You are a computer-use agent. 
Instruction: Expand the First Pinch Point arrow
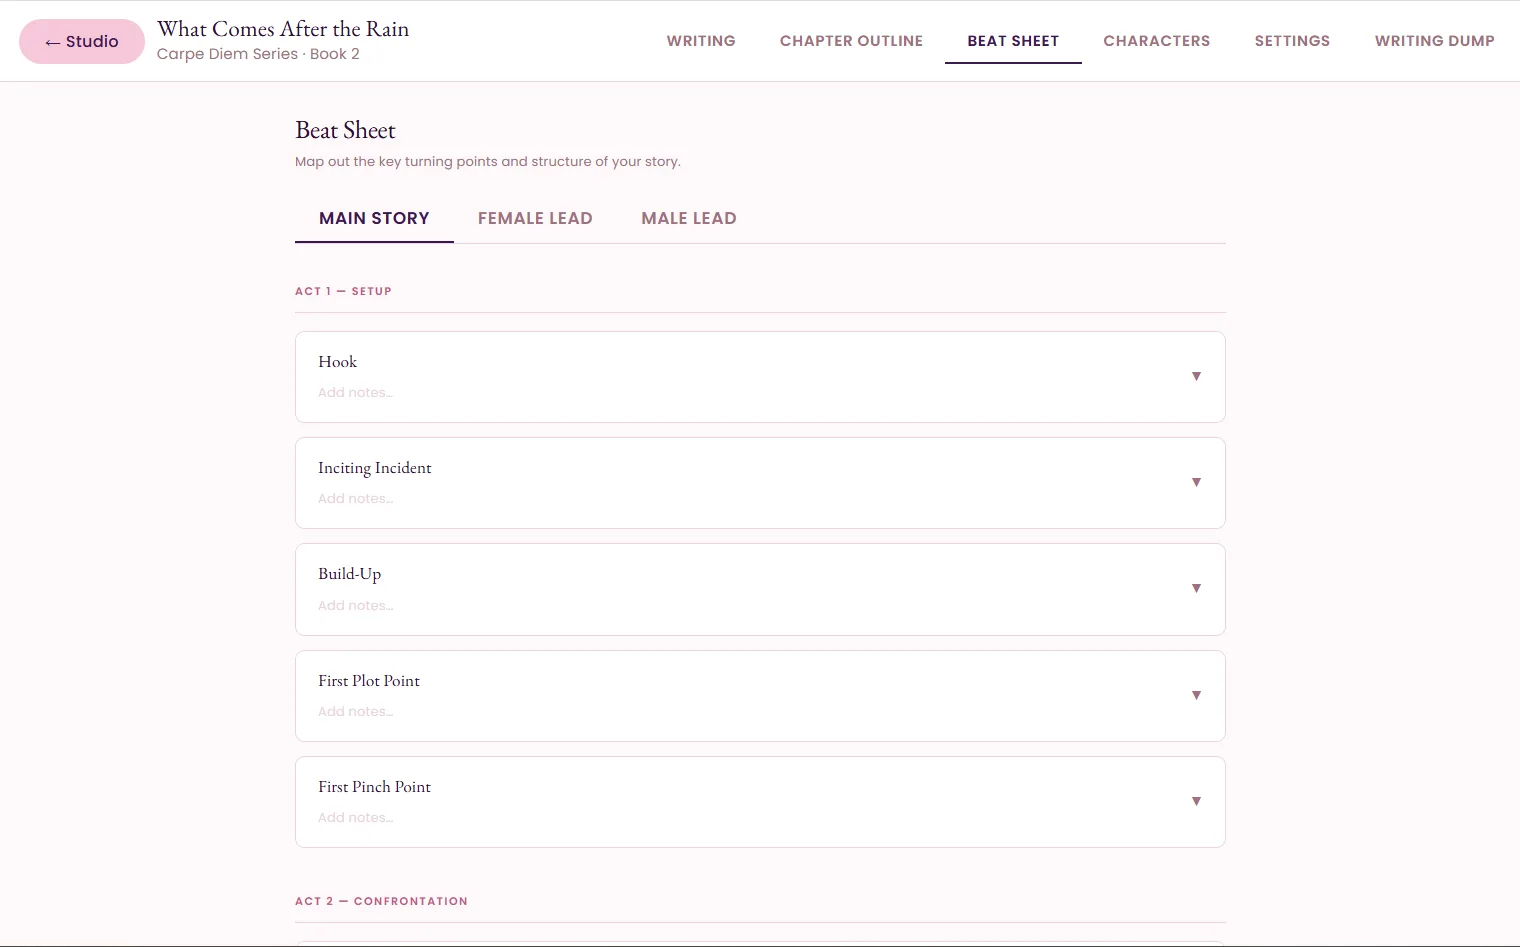click(x=1196, y=801)
